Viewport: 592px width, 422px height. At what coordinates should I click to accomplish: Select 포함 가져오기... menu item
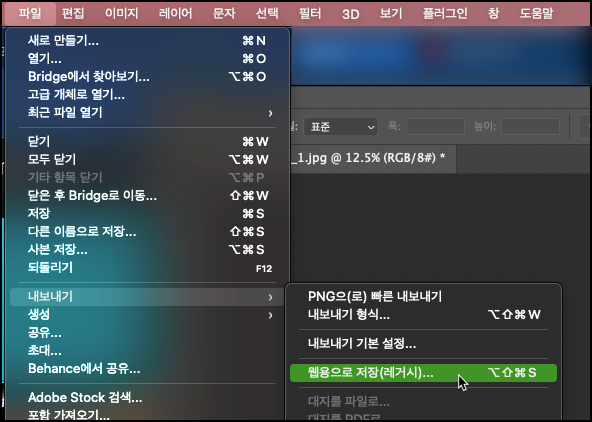click(147, 415)
